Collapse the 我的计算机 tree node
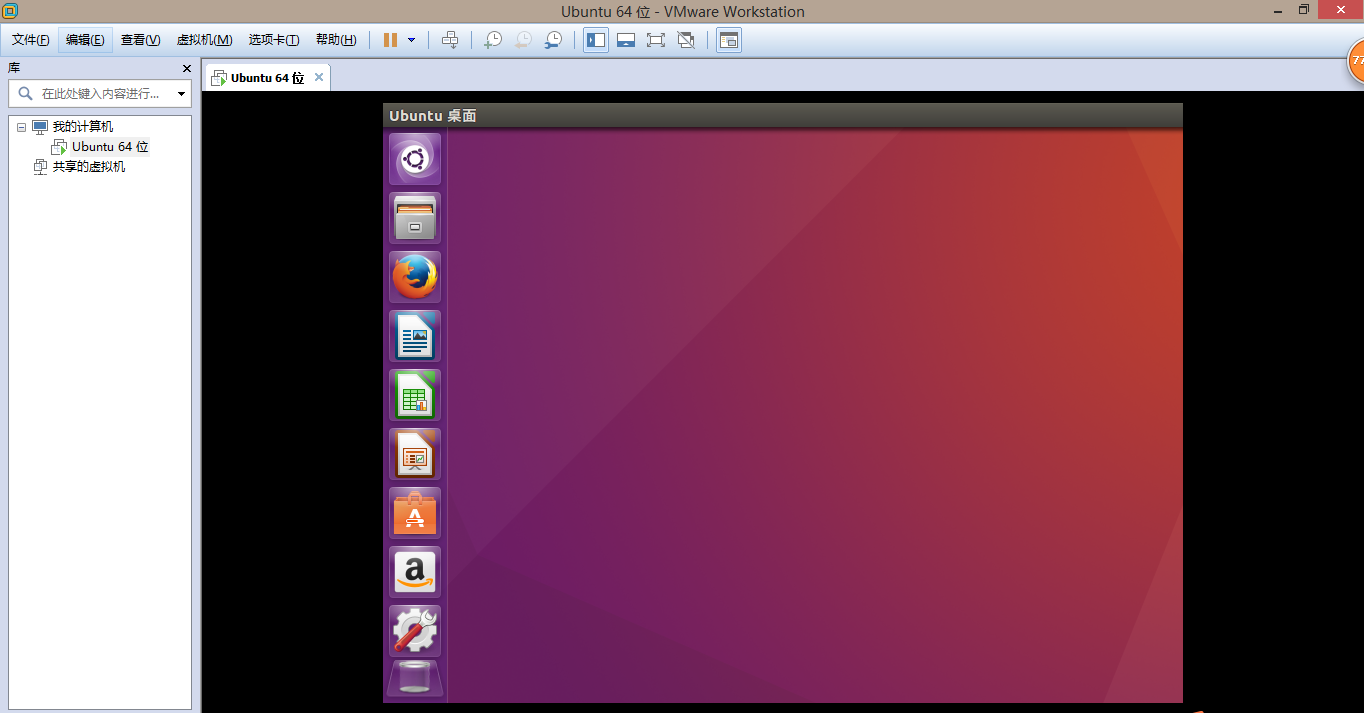This screenshot has width=1364, height=713. (21, 127)
